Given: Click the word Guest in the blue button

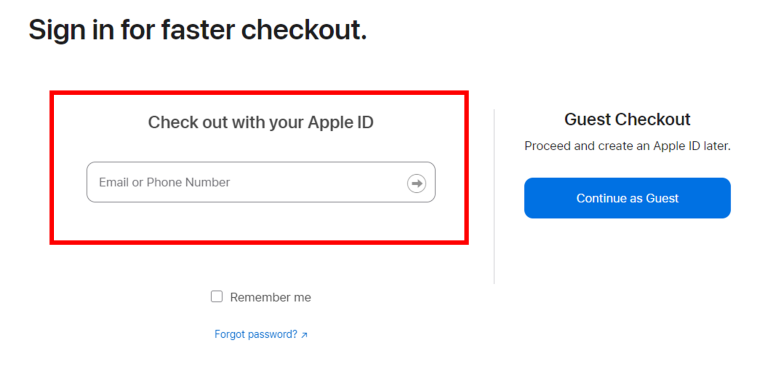Looking at the screenshot, I should tap(662, 198).
